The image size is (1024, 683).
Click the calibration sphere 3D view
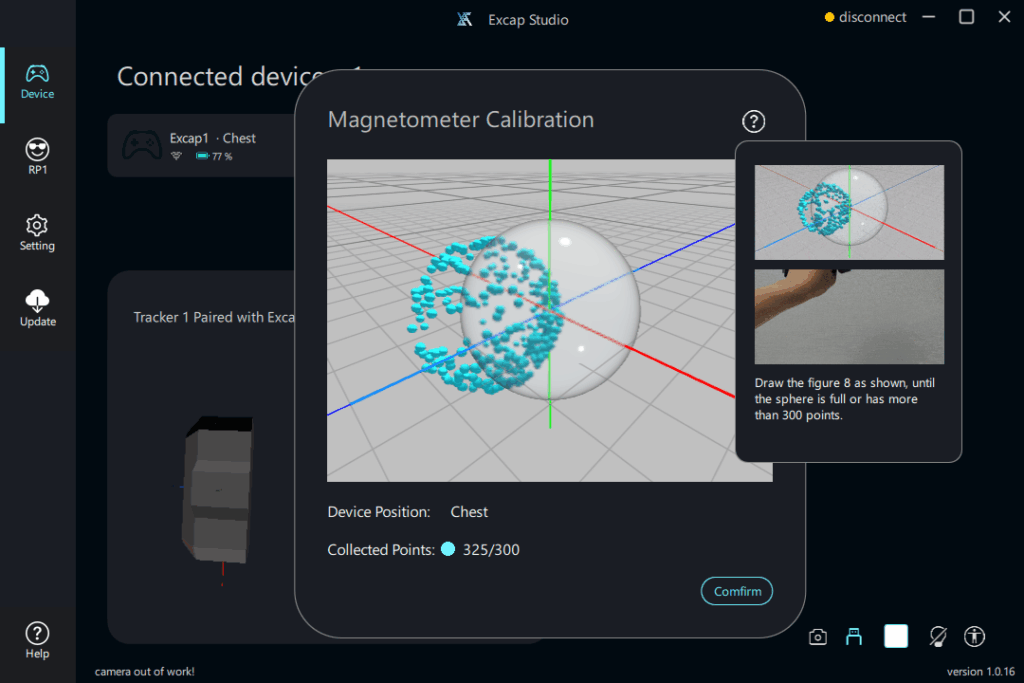click(549, 320)
